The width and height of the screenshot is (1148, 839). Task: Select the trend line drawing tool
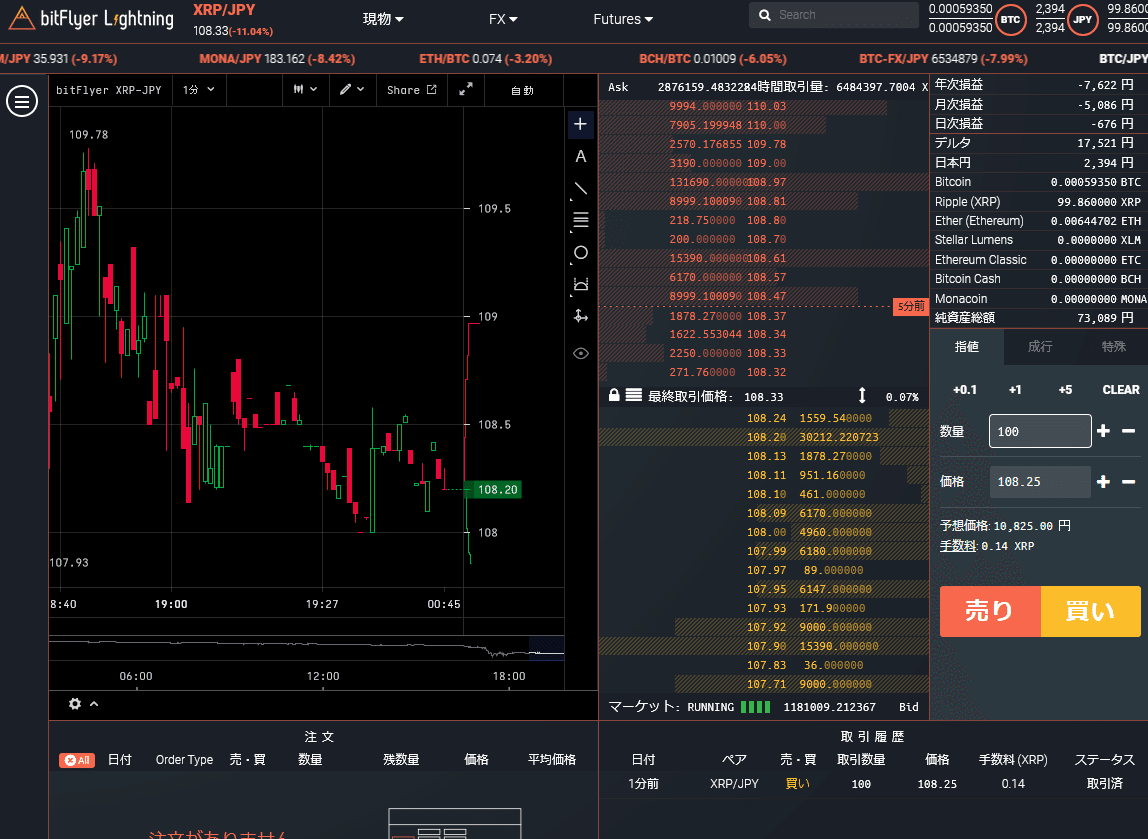pyautogui.click(x=581, y=189)
